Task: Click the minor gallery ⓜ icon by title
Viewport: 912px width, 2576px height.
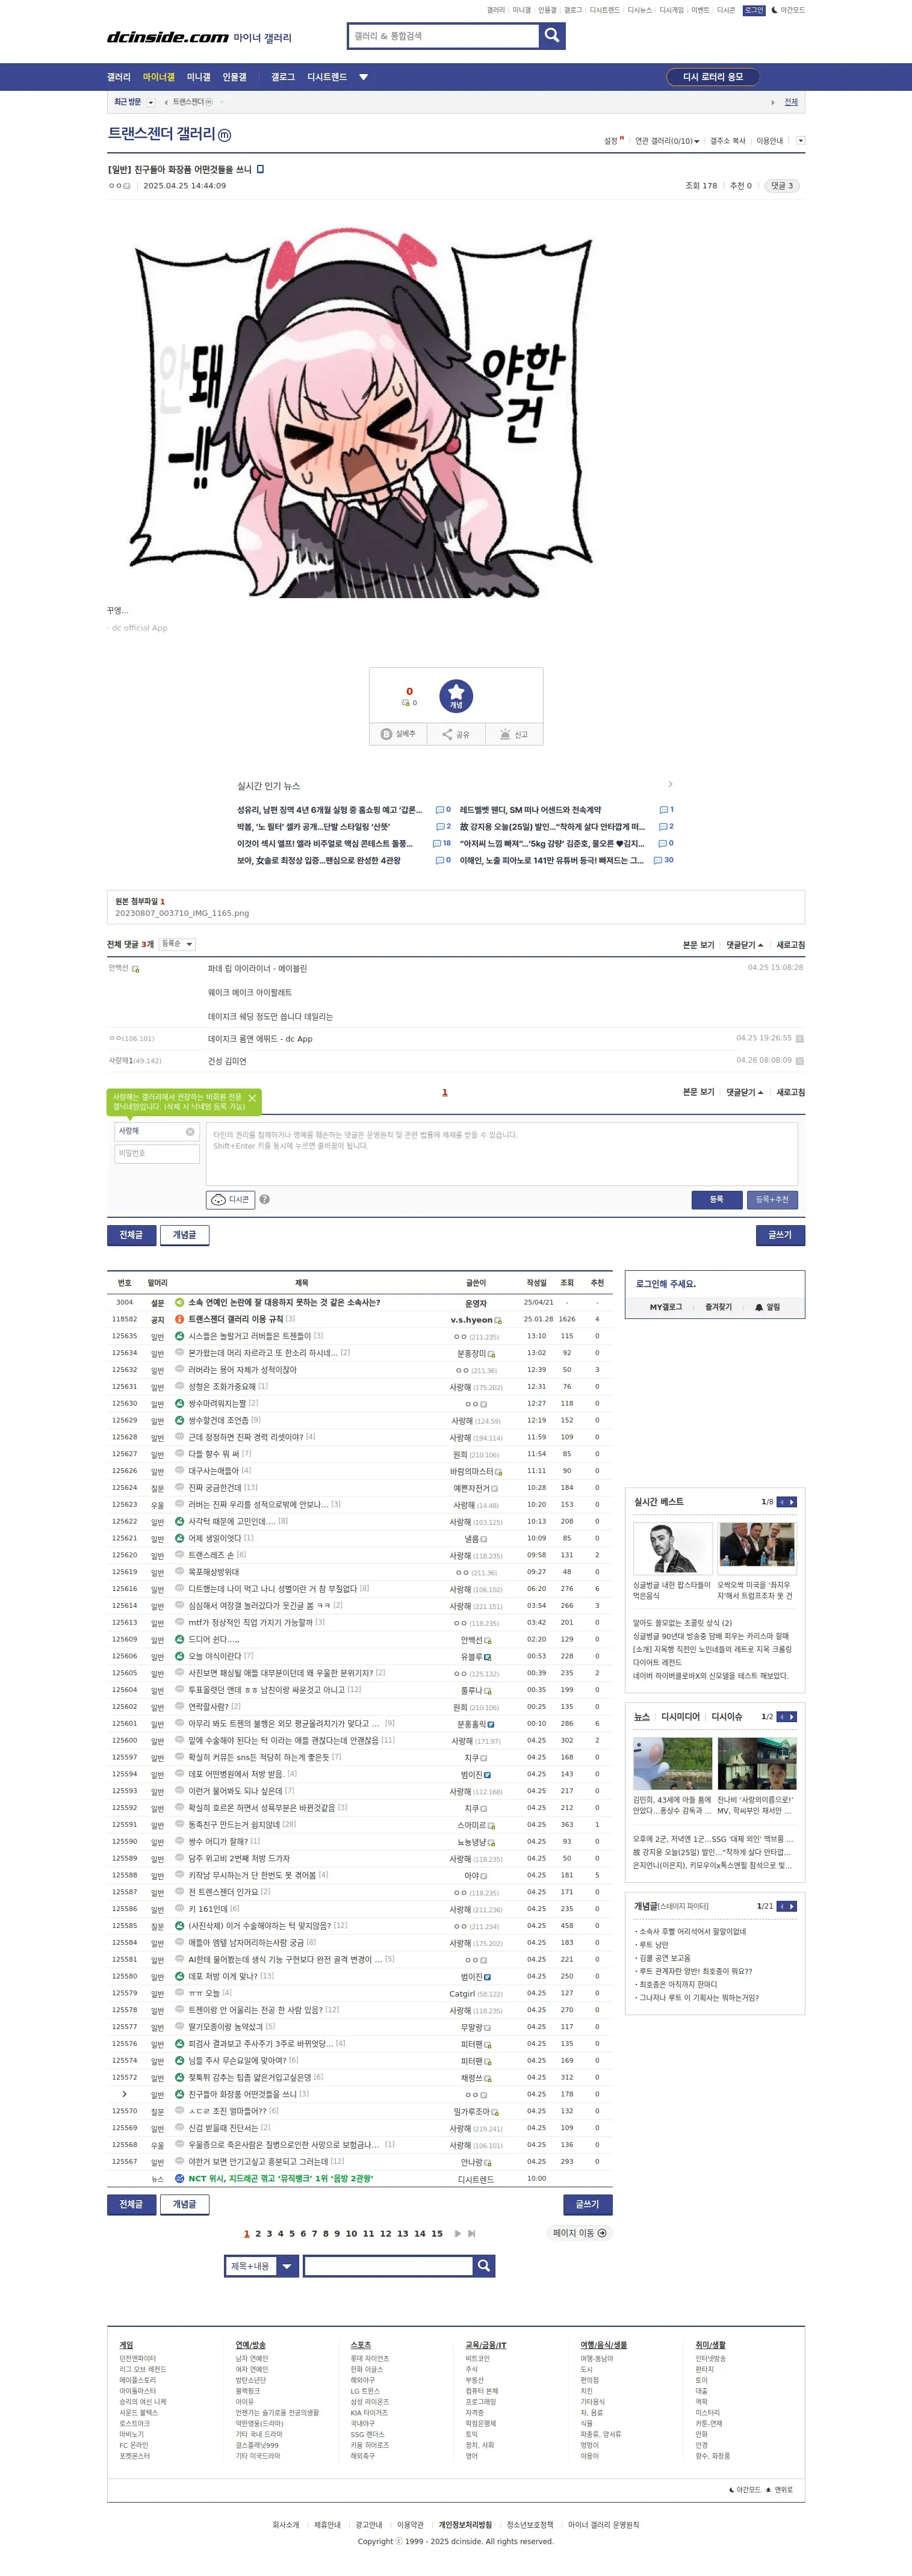Action: tap(224, 135)
